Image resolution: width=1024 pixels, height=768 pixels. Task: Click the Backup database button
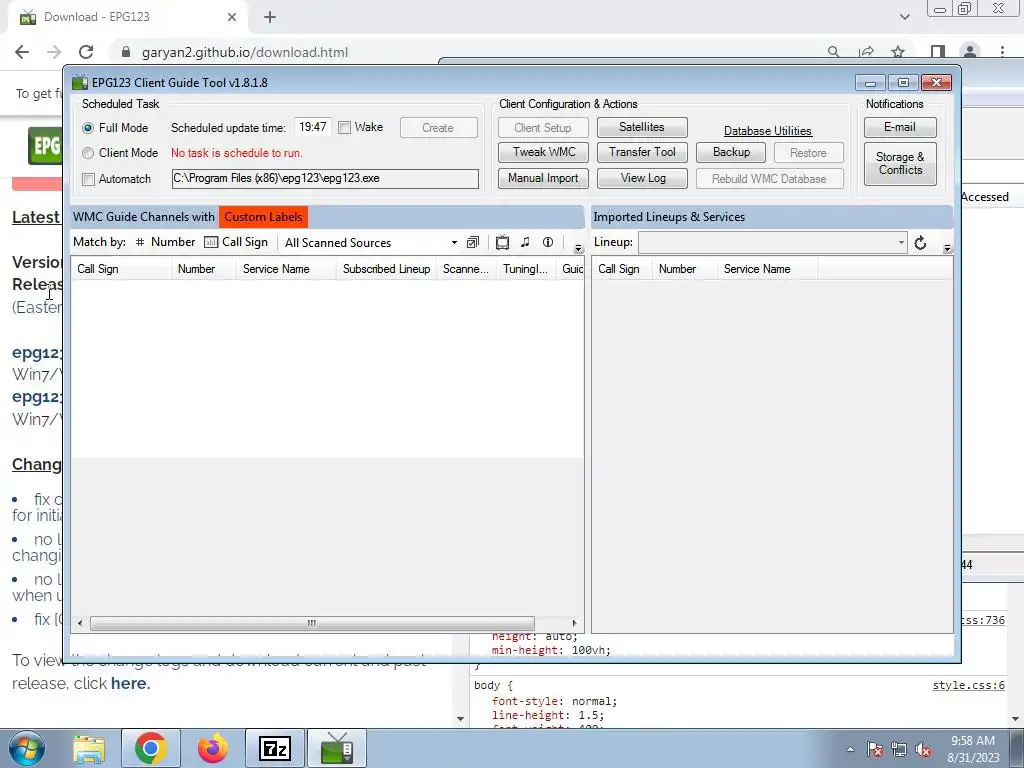click(731, 152)
